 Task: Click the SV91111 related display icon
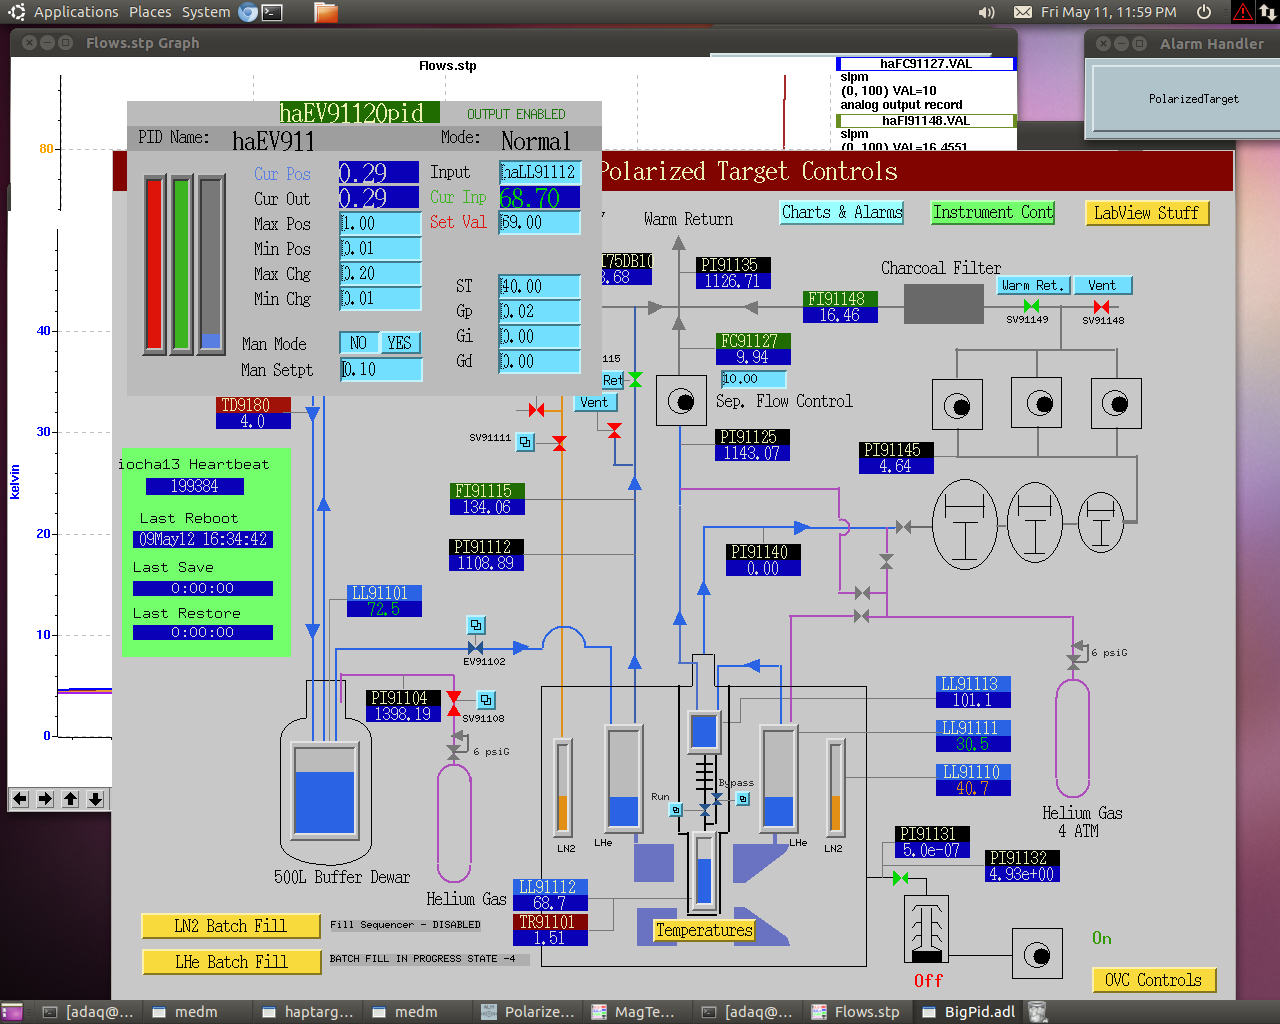pos(525,441)
